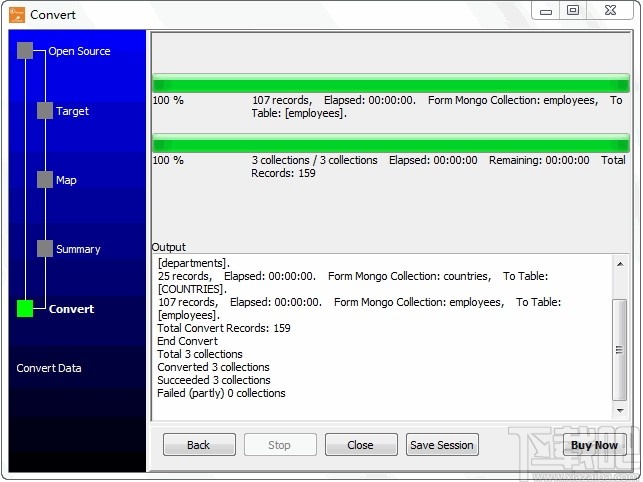The image size is (643, 482).
Task: Click the 'Output' section label
Action: tap(169, 247)
